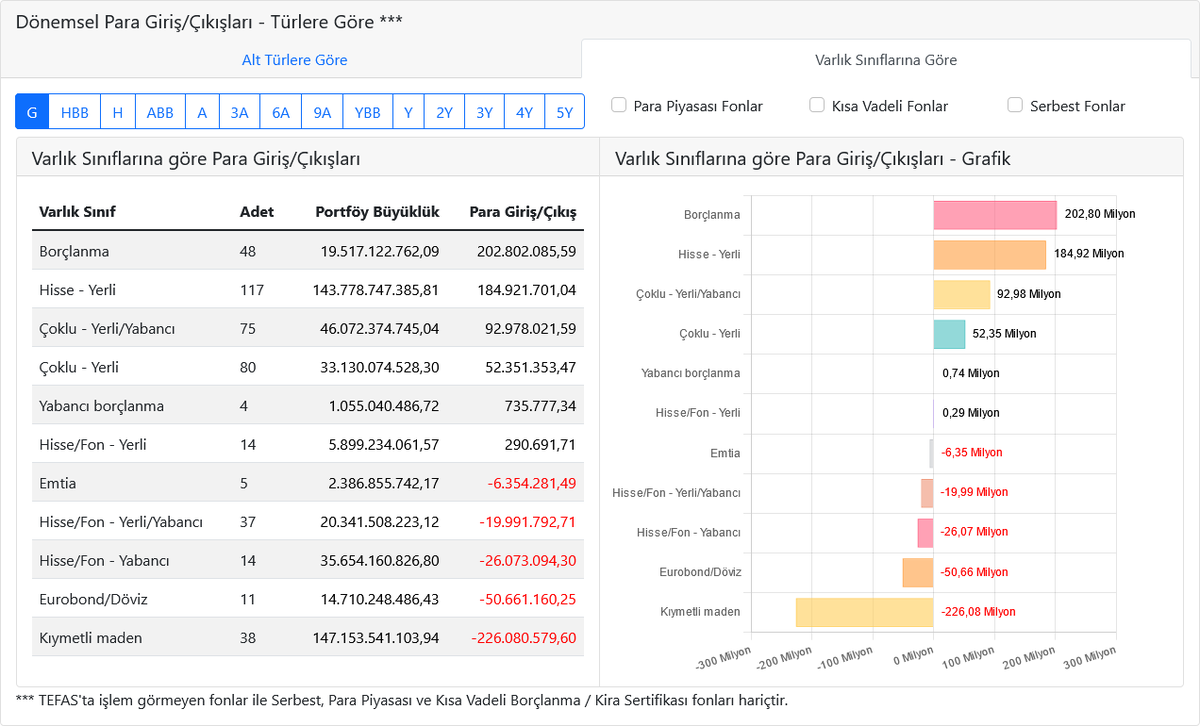Click the Hisse - Yerli orange bar
Screen dimensions: 1200x726
990,255
